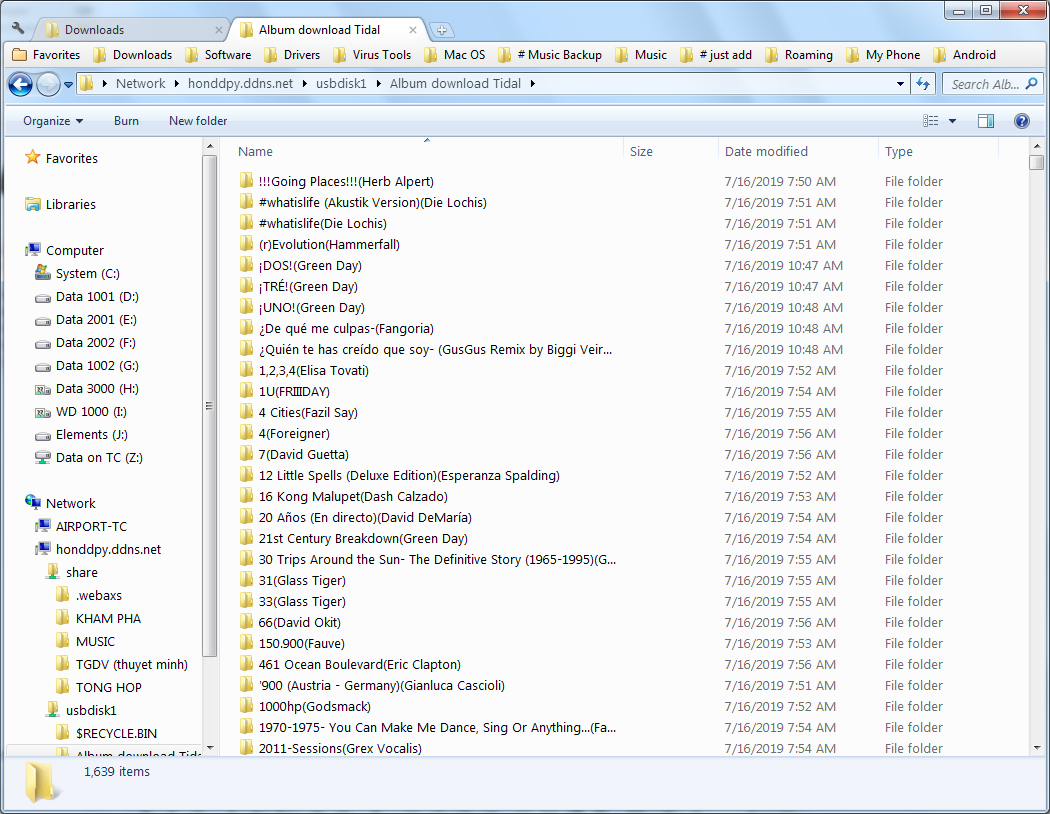Click the New folder button
Screen dimensions: 1050x814
[x=198, y=121]
